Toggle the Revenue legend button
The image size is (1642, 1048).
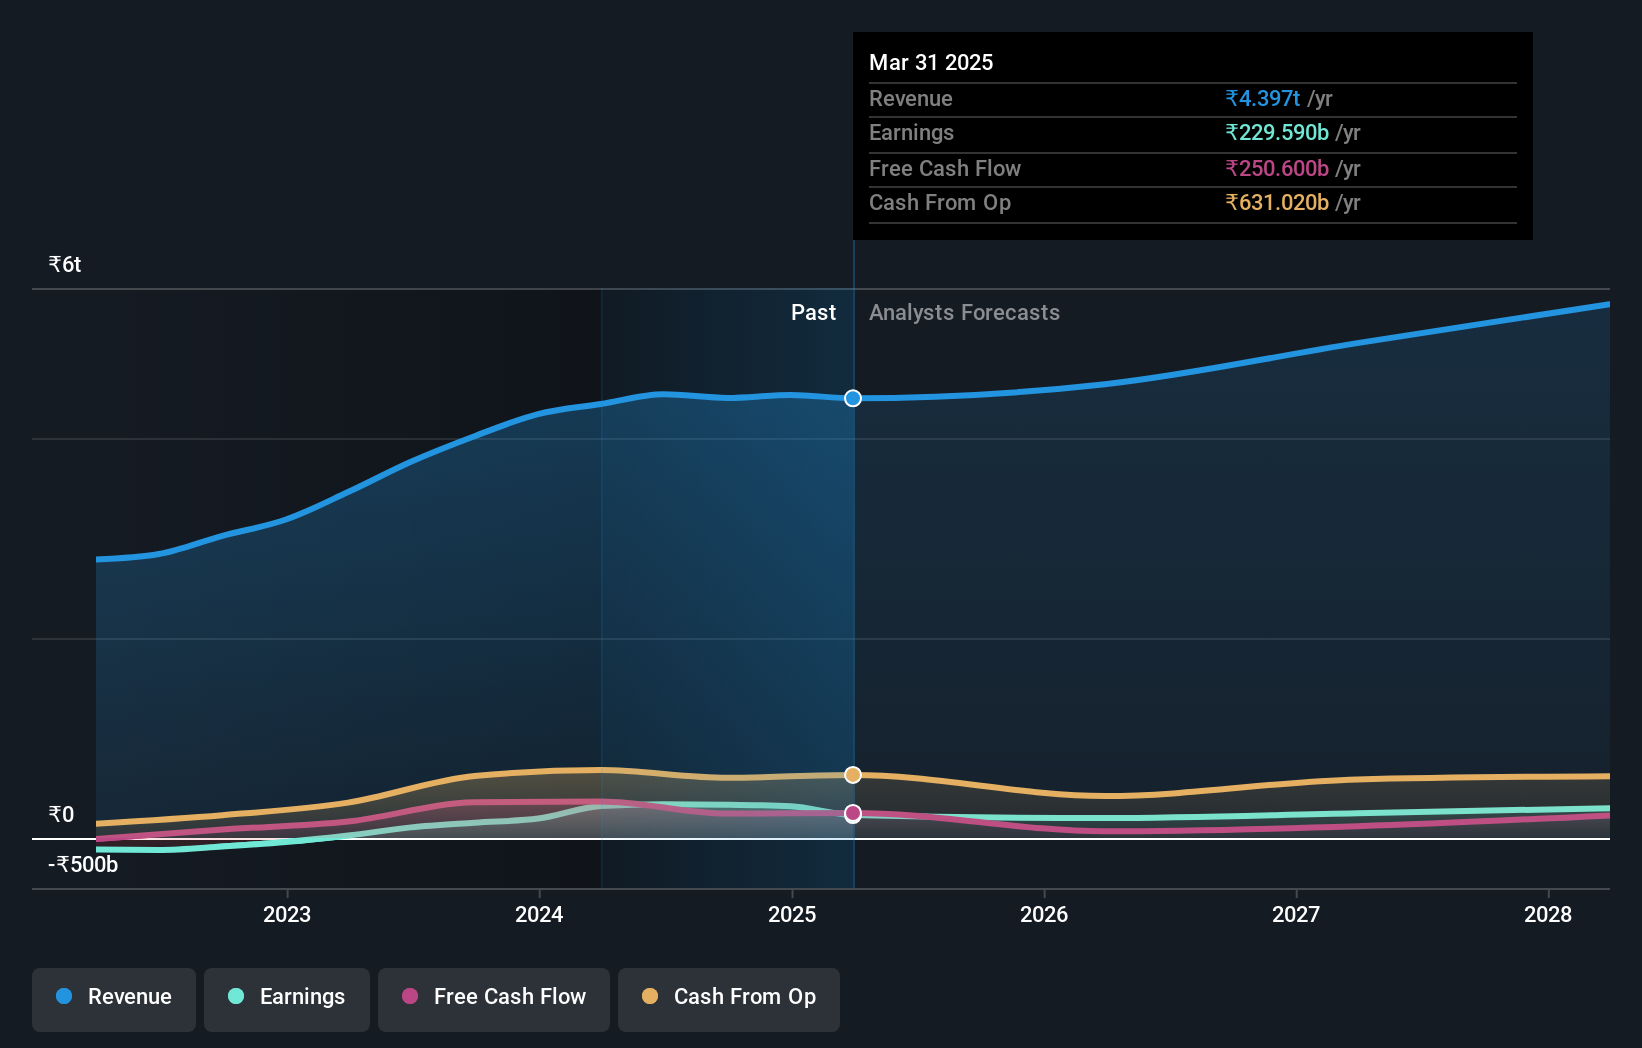click(x=114, y=999)
